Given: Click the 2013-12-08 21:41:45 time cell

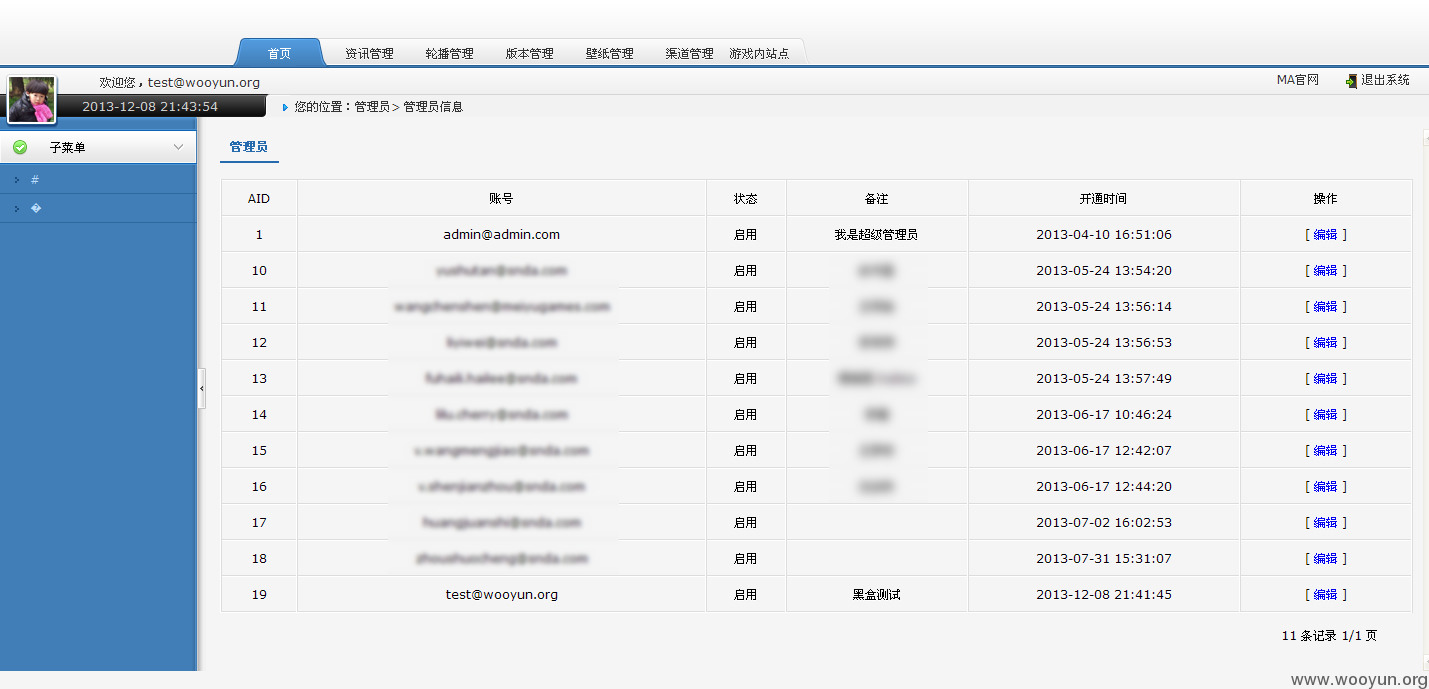Looking at the screenshot, I should tap(1104, 595).
